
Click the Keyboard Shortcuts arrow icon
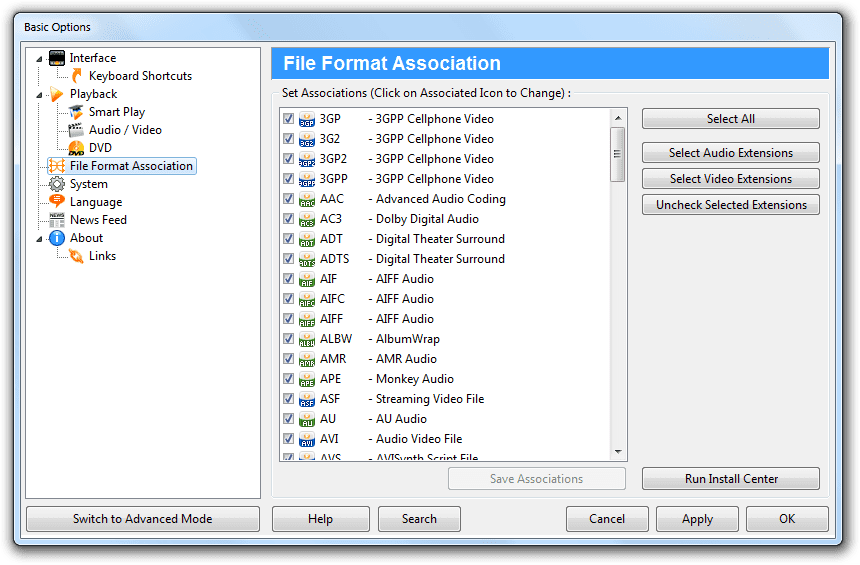[77, 76]
